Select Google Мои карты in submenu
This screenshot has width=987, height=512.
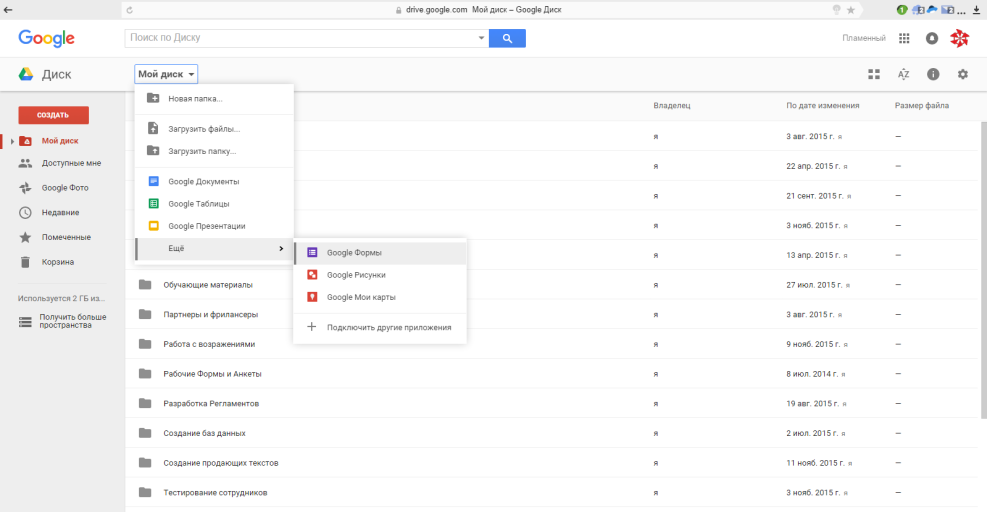tap(380, 297)
